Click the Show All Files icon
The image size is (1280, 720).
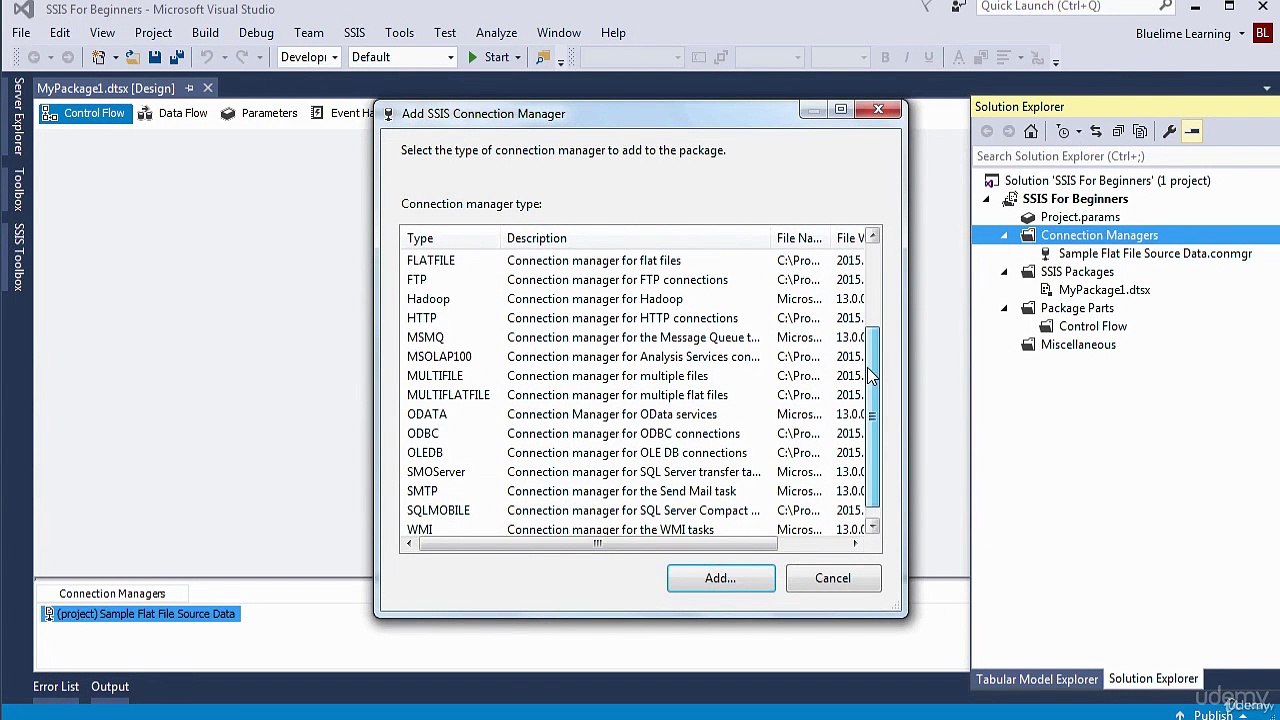pos(1140,131)
